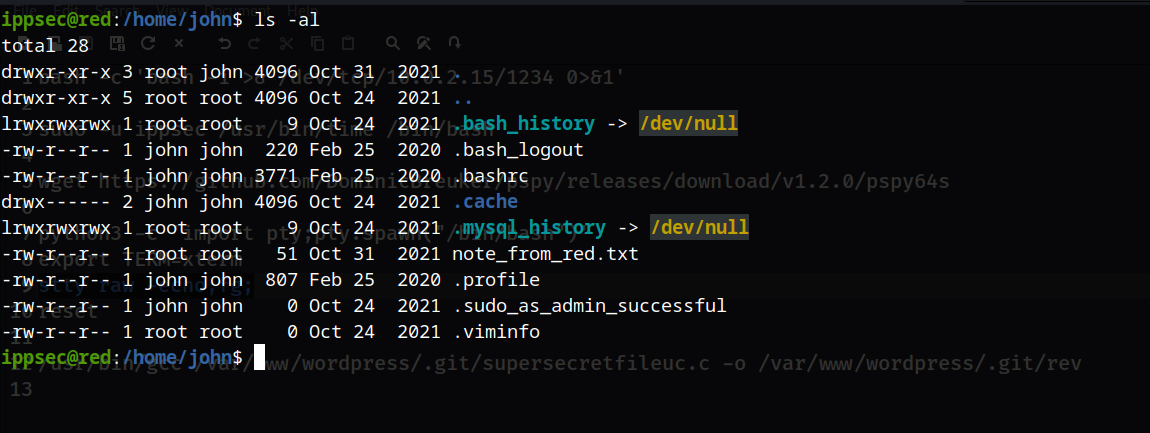Click the .sudo_as_admin_successful filename
The width and height of the screenshot is (1150, 433).
coord(589,306)
